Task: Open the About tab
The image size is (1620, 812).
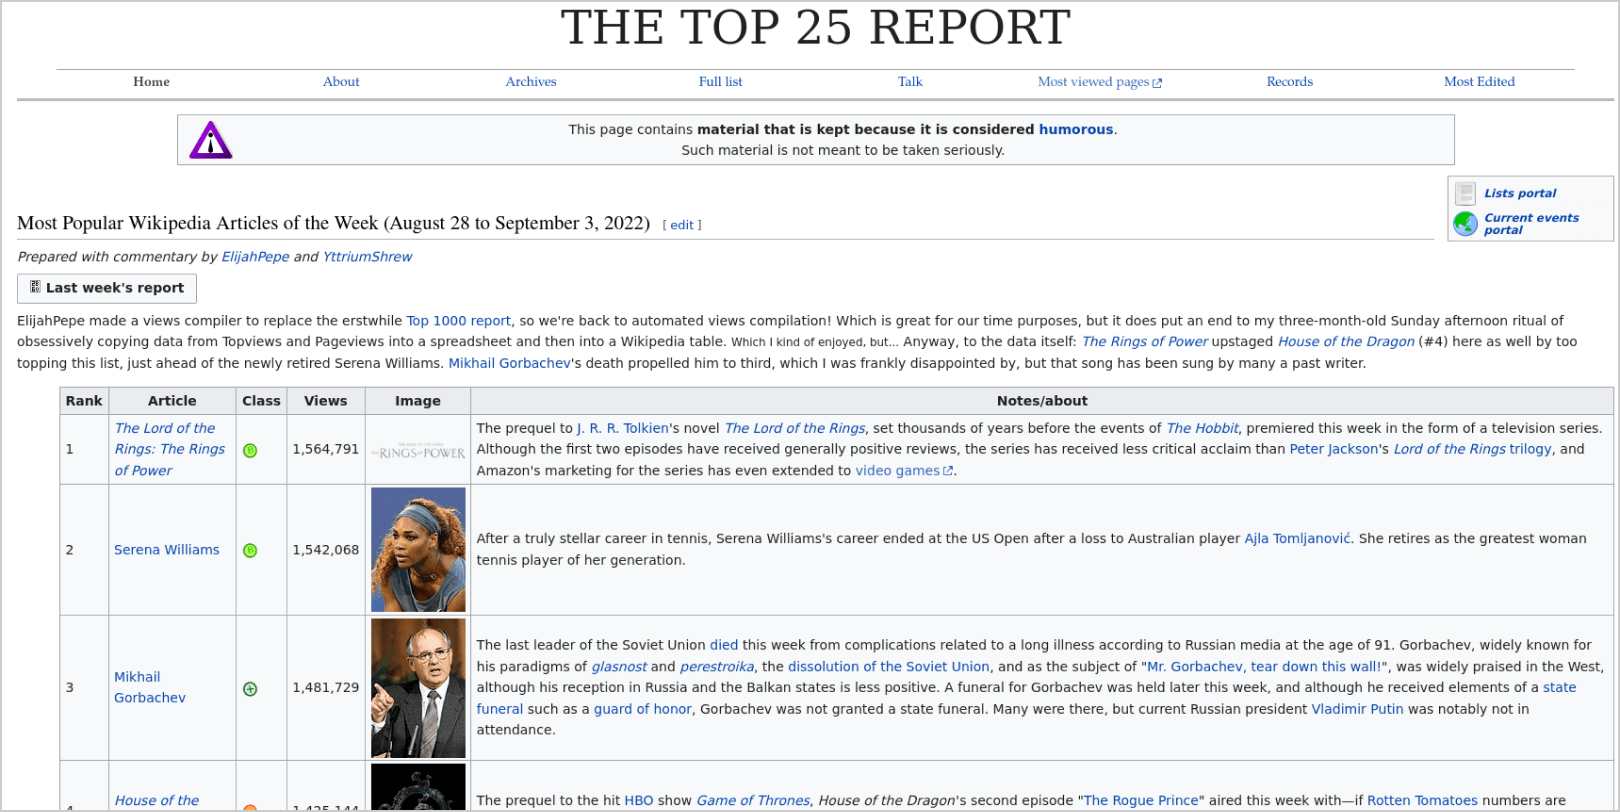Action: [341, 82]
